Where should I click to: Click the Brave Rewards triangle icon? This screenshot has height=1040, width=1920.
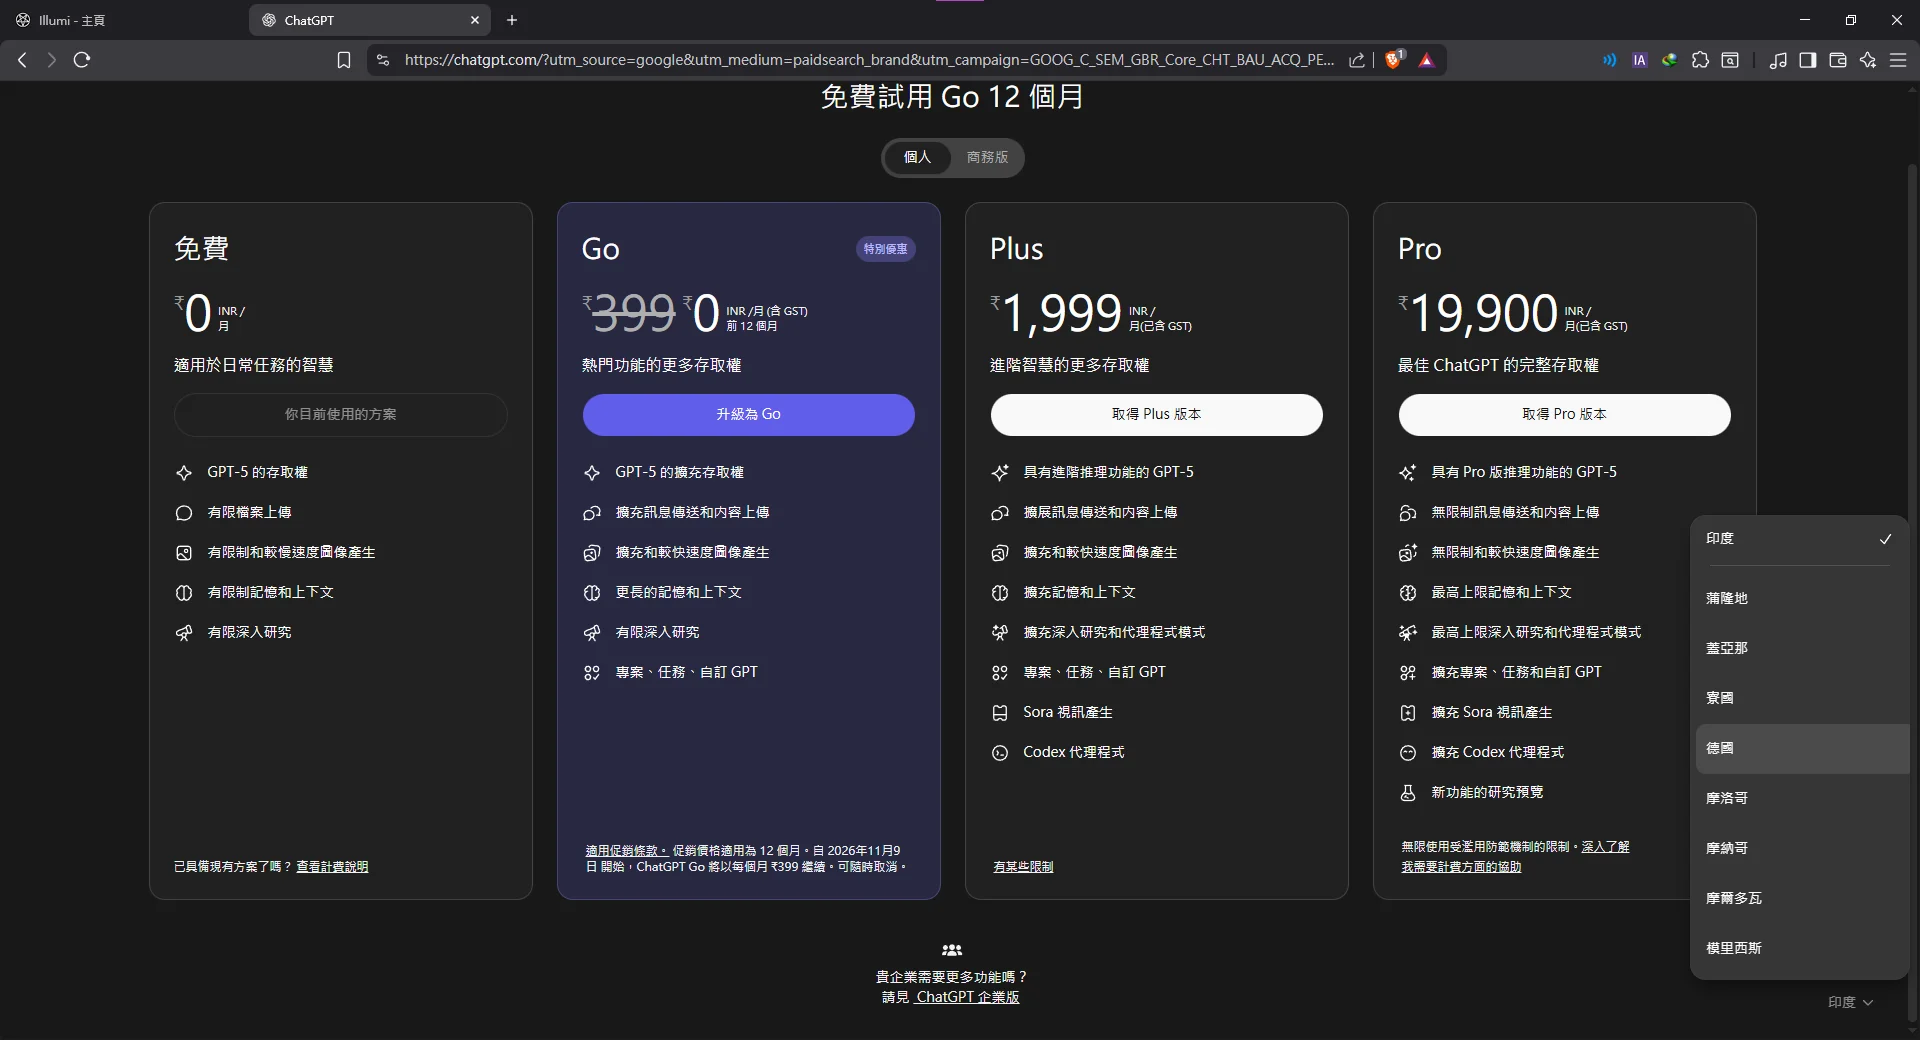point(1427,60)
